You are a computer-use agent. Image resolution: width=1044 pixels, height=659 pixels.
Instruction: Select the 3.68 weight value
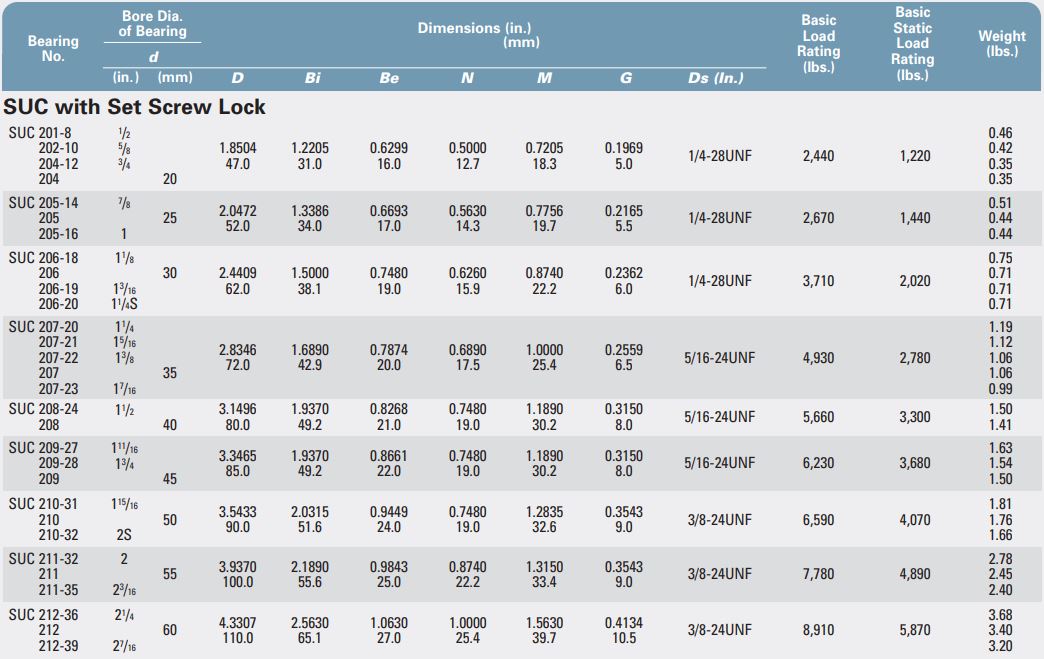click(x=1000, y=614)
